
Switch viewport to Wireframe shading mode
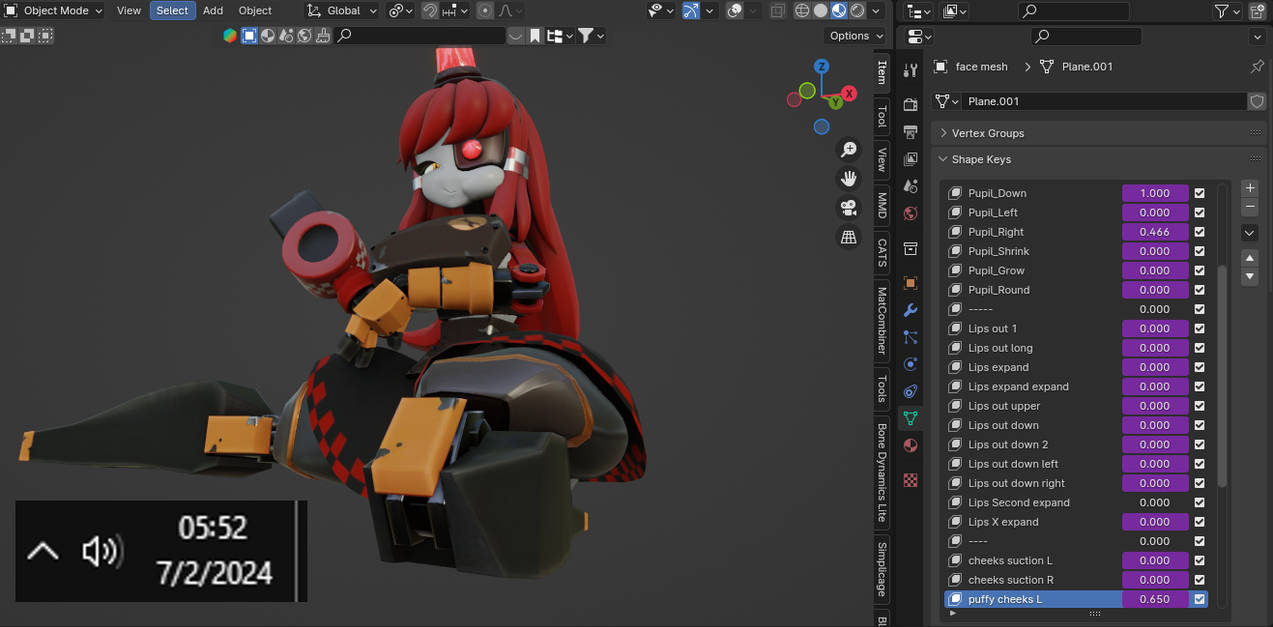click(x=802, y=10)
